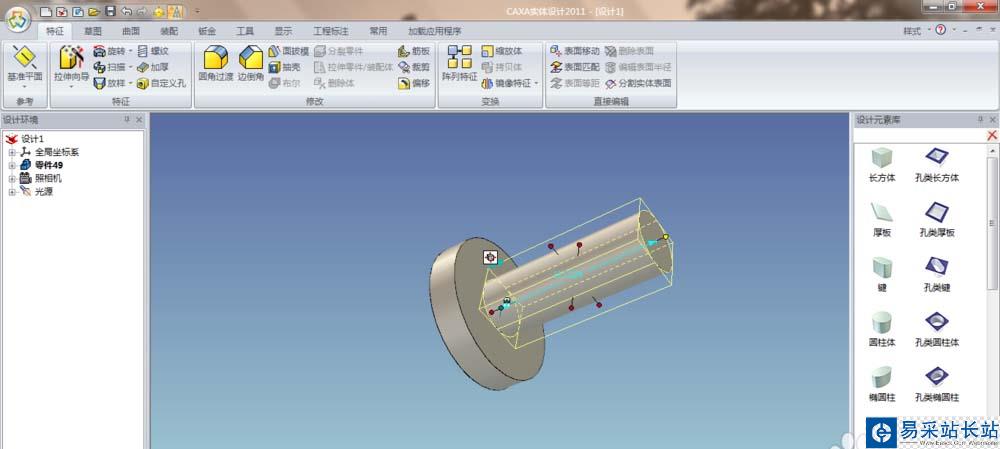Use the 表面匹配 match face tool
Image resolution: width=1000 pixels, height=449 pixels.
pos(575,67)
